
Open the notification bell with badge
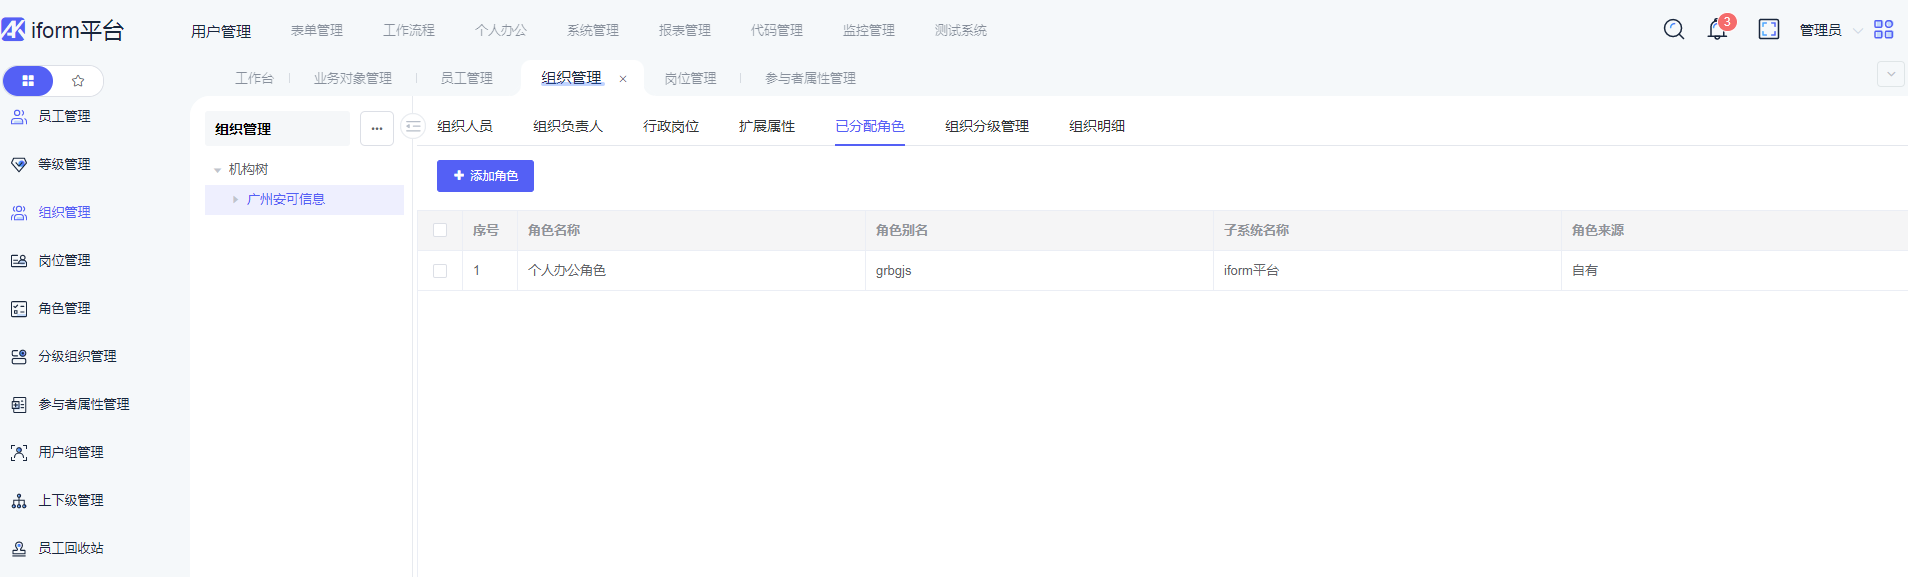click(x=1717, y=30)
